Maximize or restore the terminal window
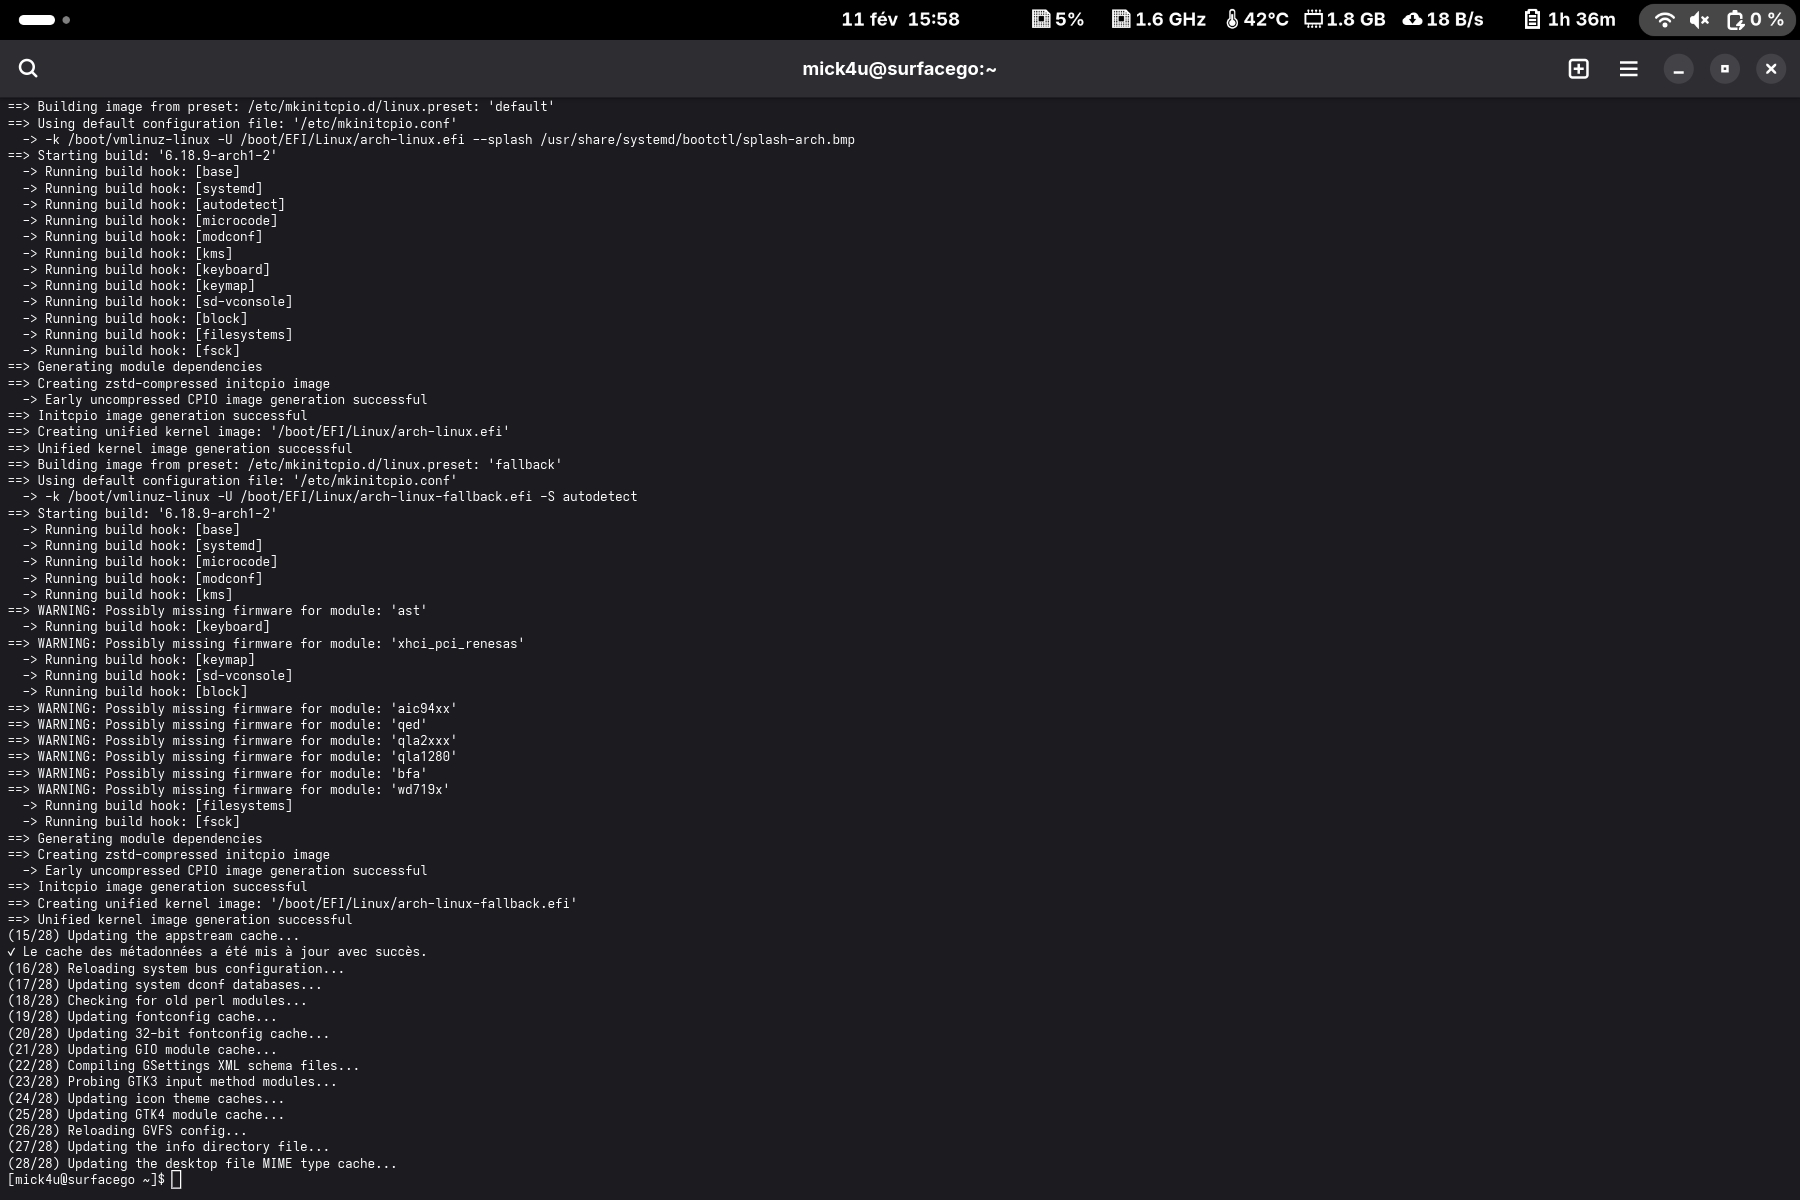This screenshot has height=1200, width=1800. [1724, 68]
